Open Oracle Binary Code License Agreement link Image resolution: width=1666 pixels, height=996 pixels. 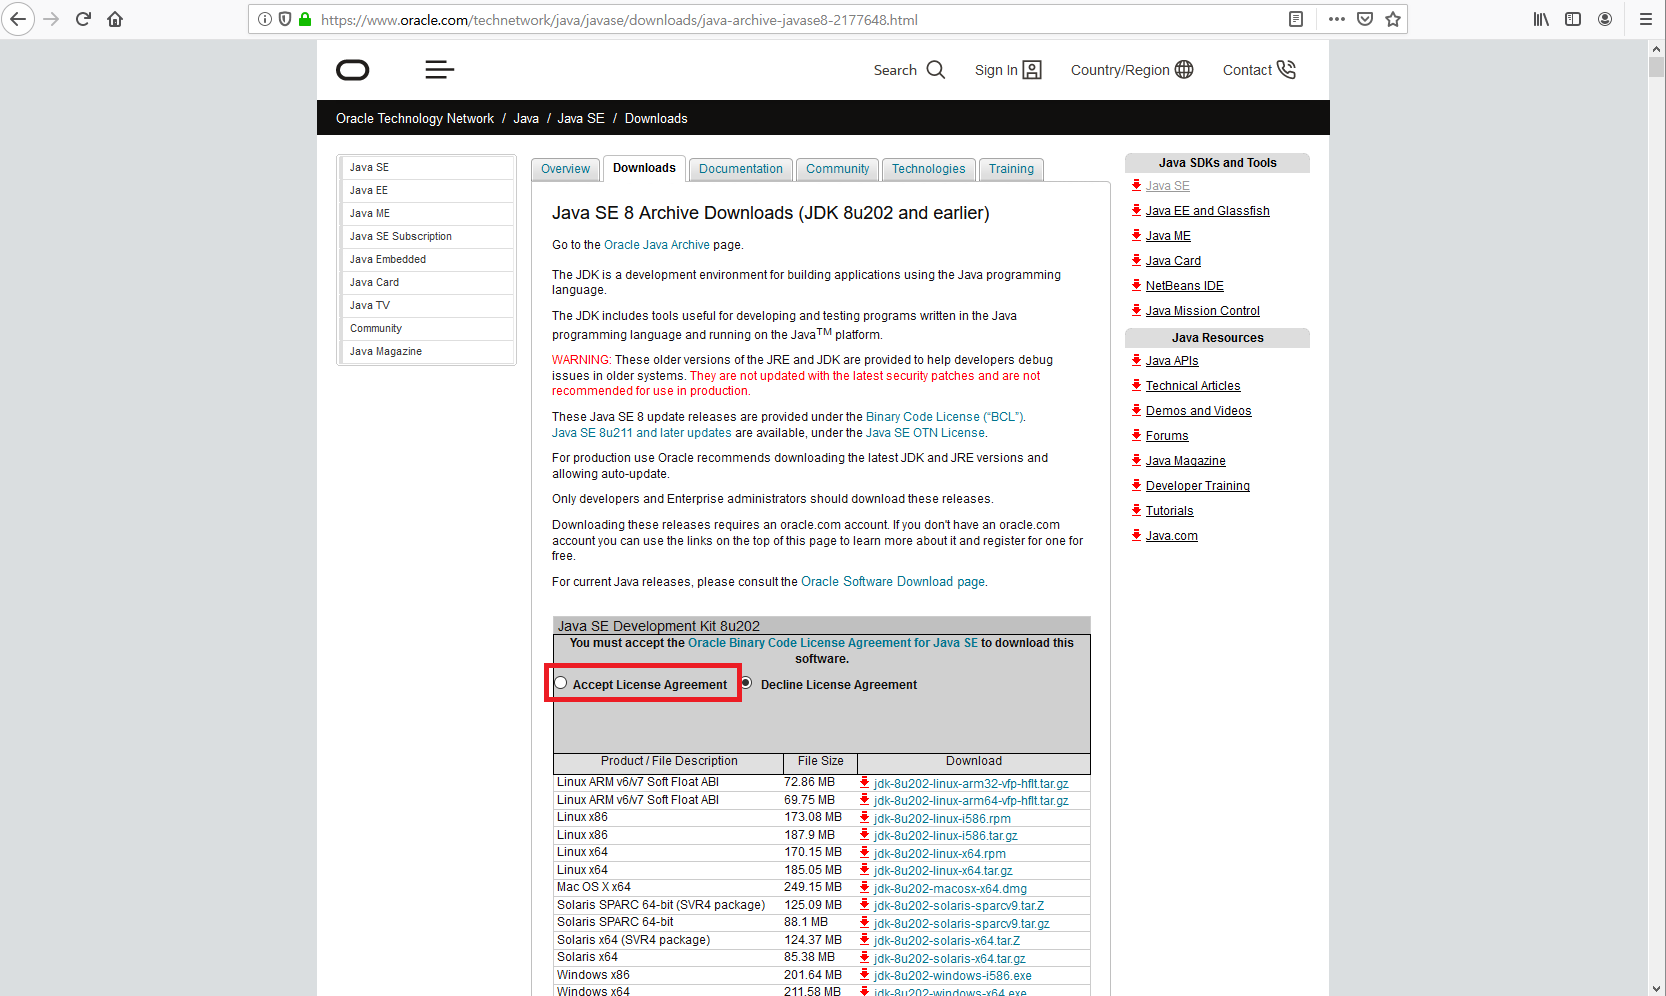(833, 643)
